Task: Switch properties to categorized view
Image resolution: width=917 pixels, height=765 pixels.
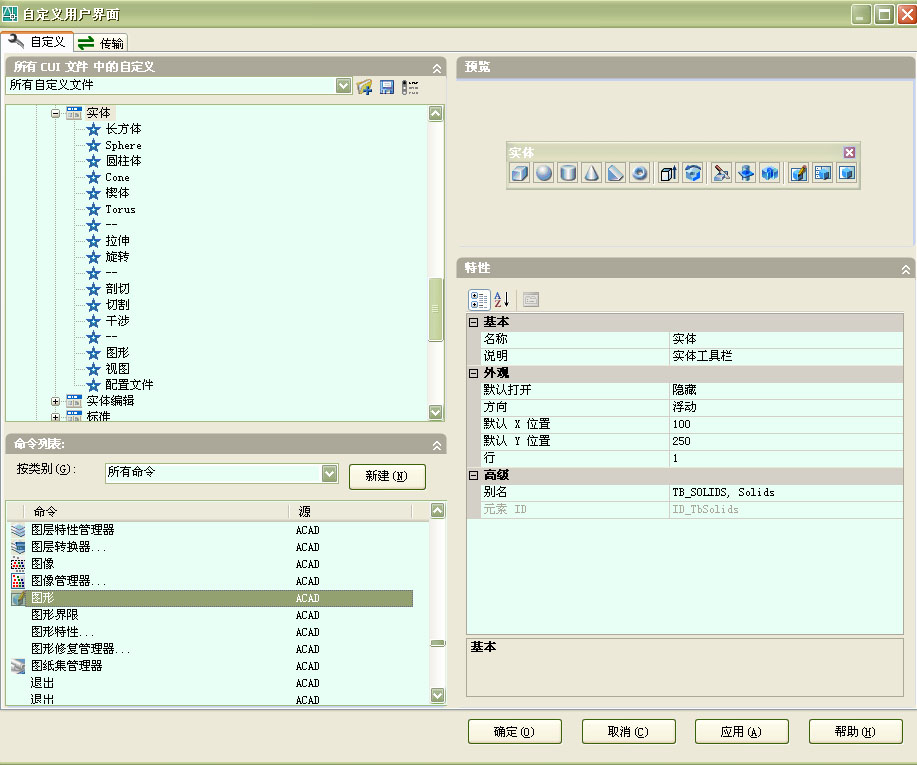Action: coord(479,299)
